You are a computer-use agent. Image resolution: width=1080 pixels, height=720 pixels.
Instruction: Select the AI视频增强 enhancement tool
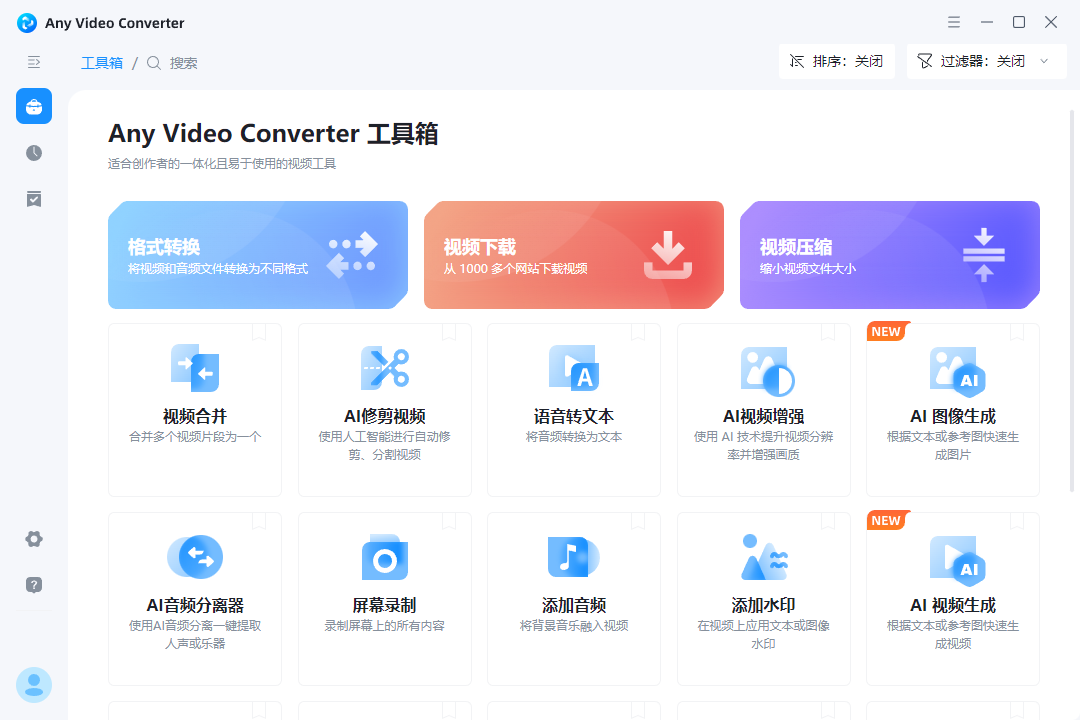[x=763, y=410]
